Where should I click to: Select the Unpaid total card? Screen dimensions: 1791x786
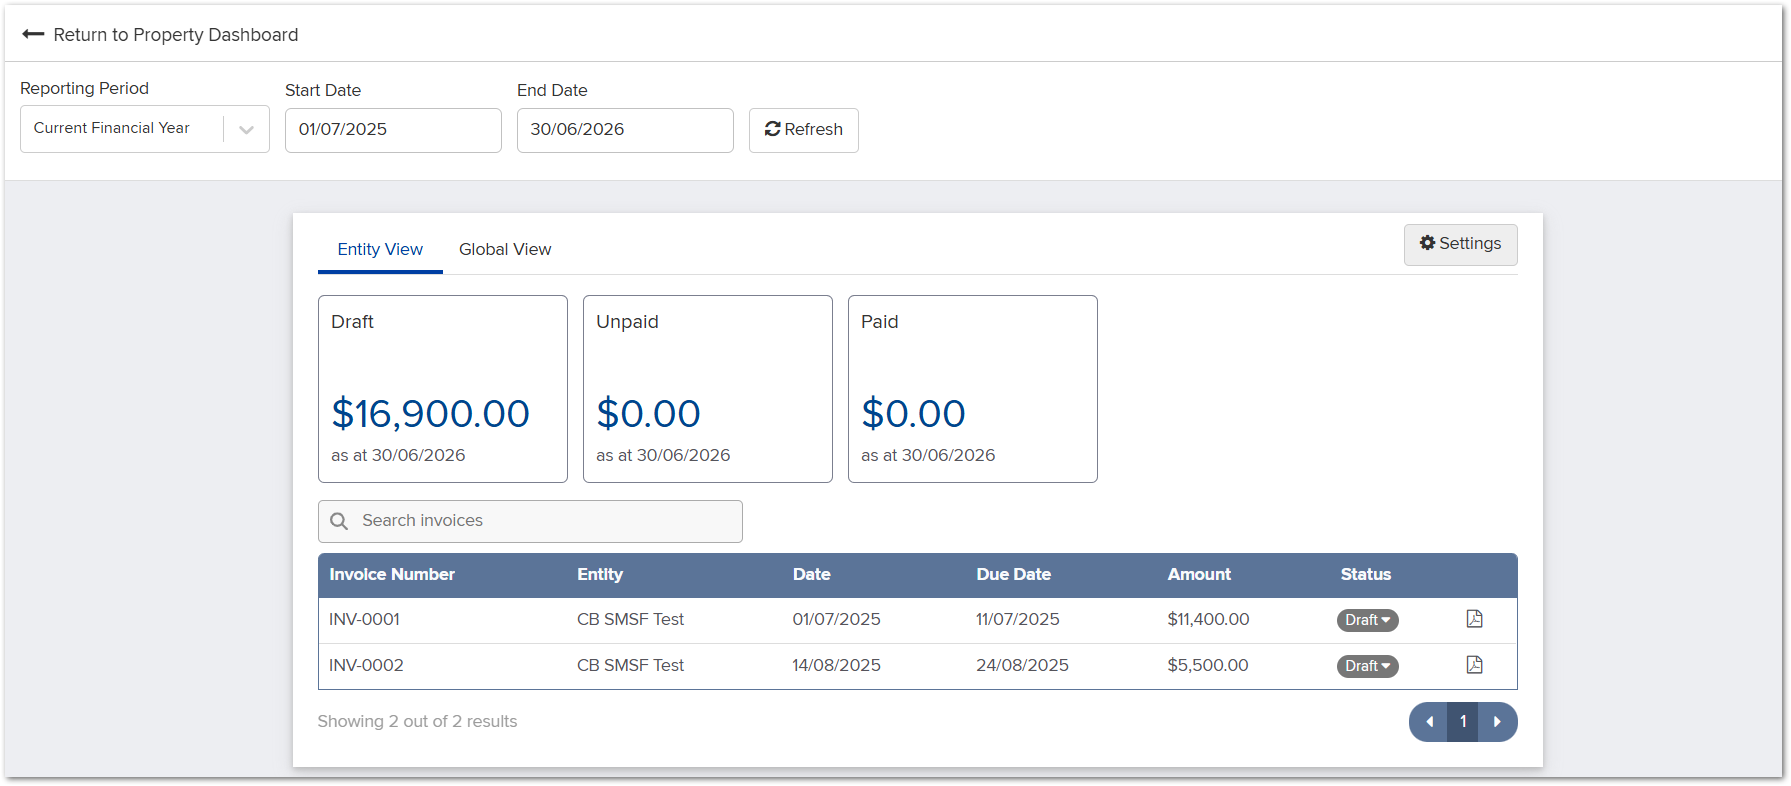click(707, 388)
